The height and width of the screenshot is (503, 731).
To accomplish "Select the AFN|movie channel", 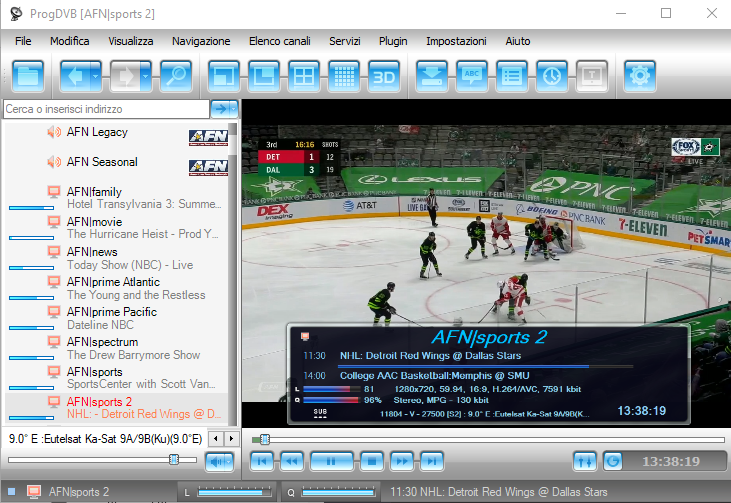I will pos(117,227).
